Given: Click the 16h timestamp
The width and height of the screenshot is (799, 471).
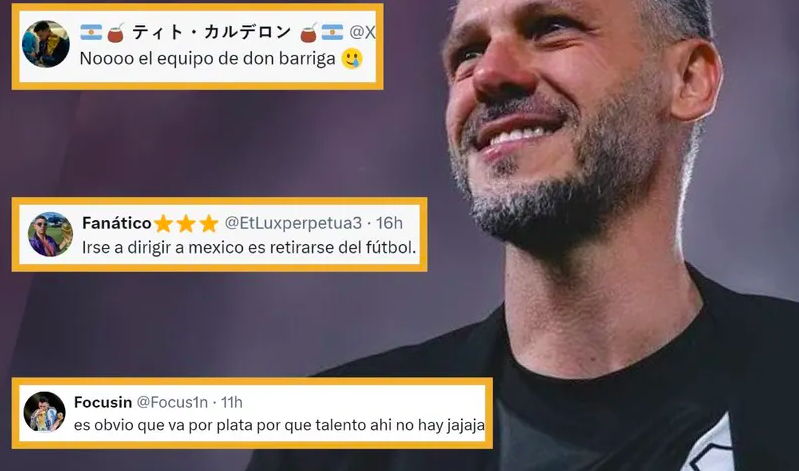Looking at the screenshot, I should tap(389, 223).
